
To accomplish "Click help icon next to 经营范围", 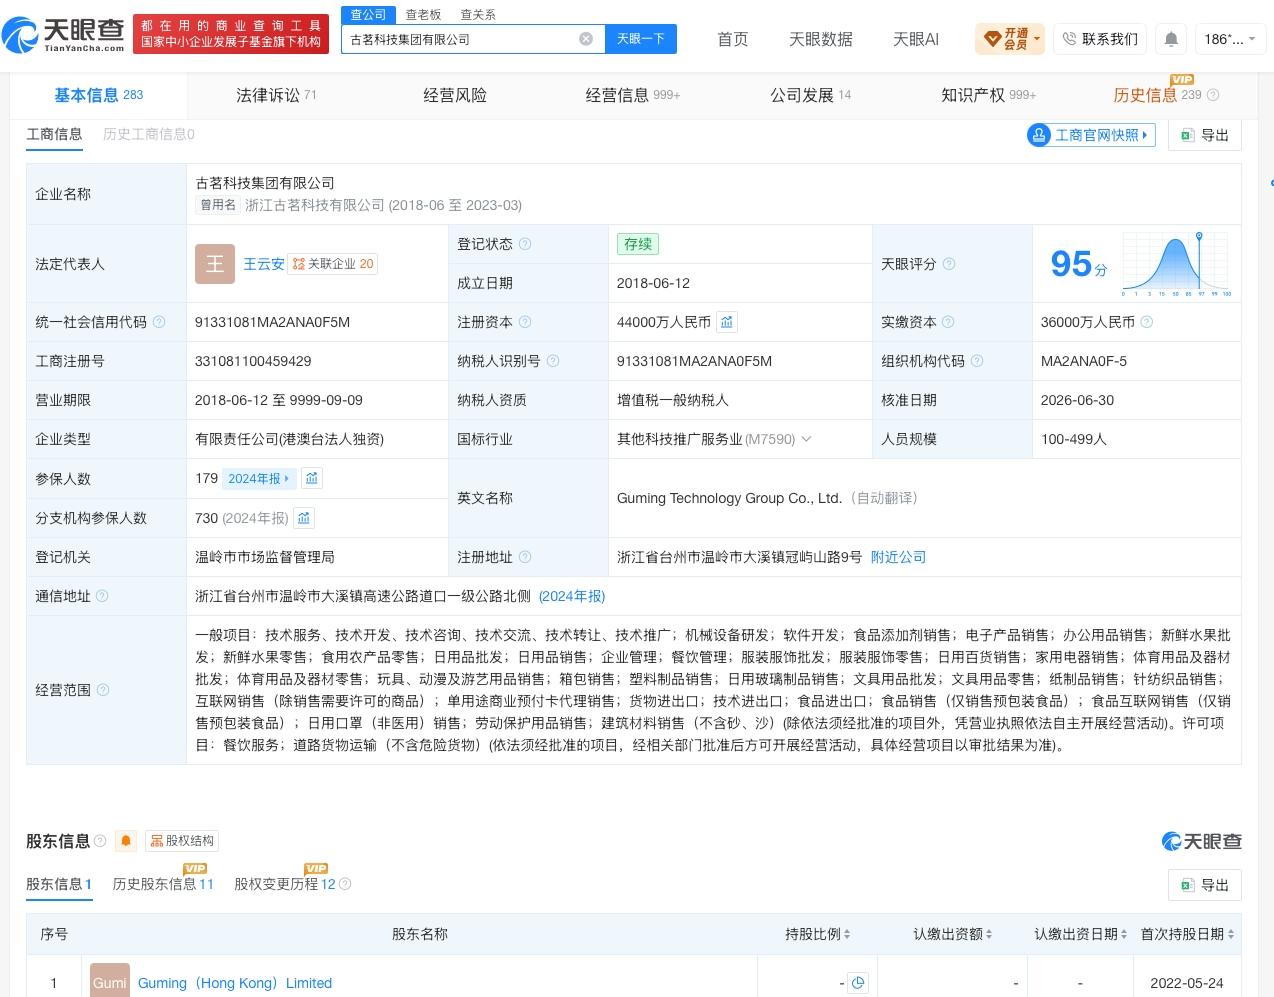I will click(102, 690).
